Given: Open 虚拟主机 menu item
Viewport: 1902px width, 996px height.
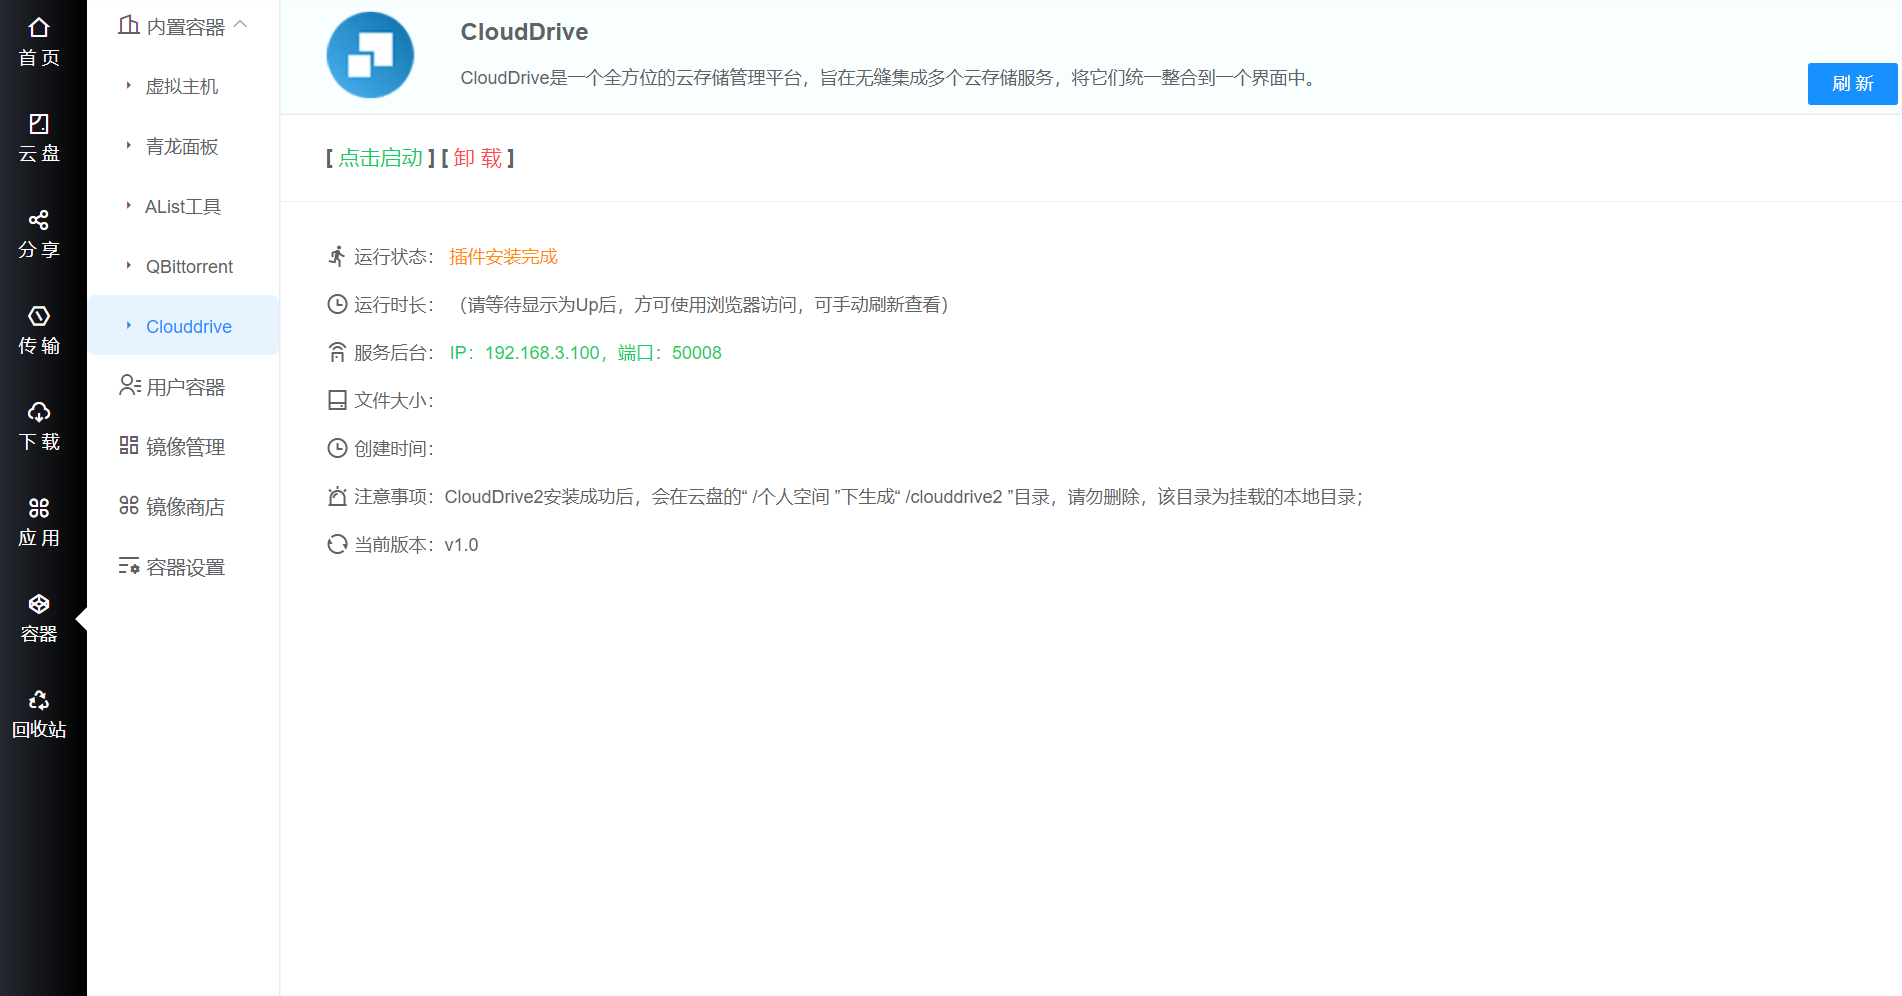Looking at the screenshot, I should point(183,86).
